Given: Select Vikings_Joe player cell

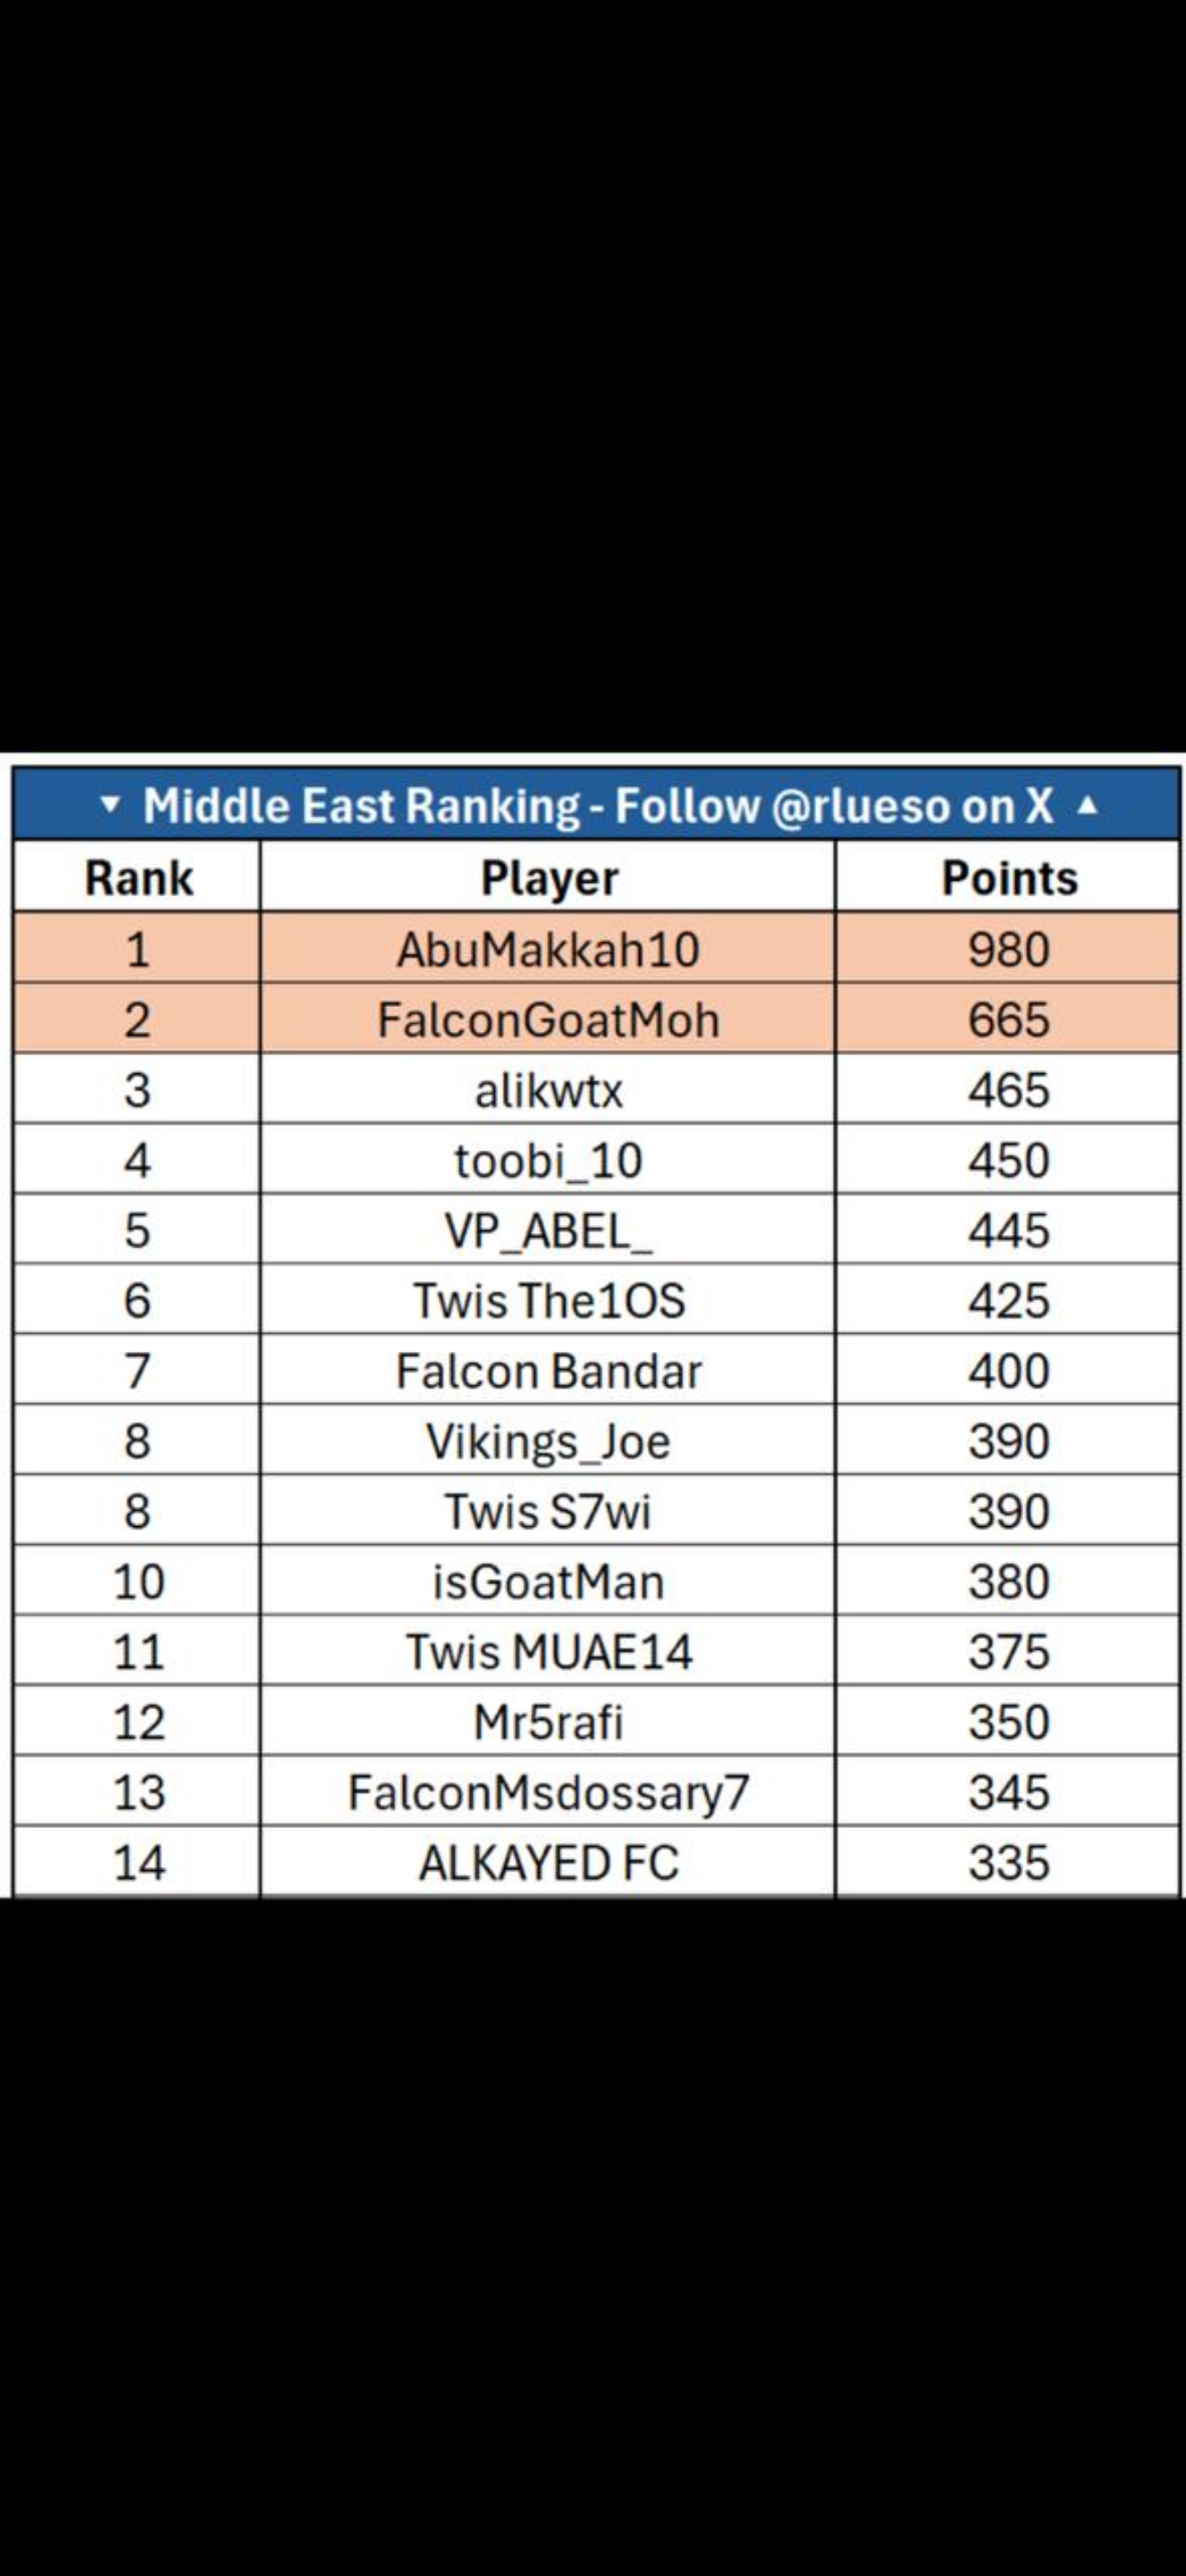Looking at the screenshot, I should pyautogui.click(x=548, y=1441).
